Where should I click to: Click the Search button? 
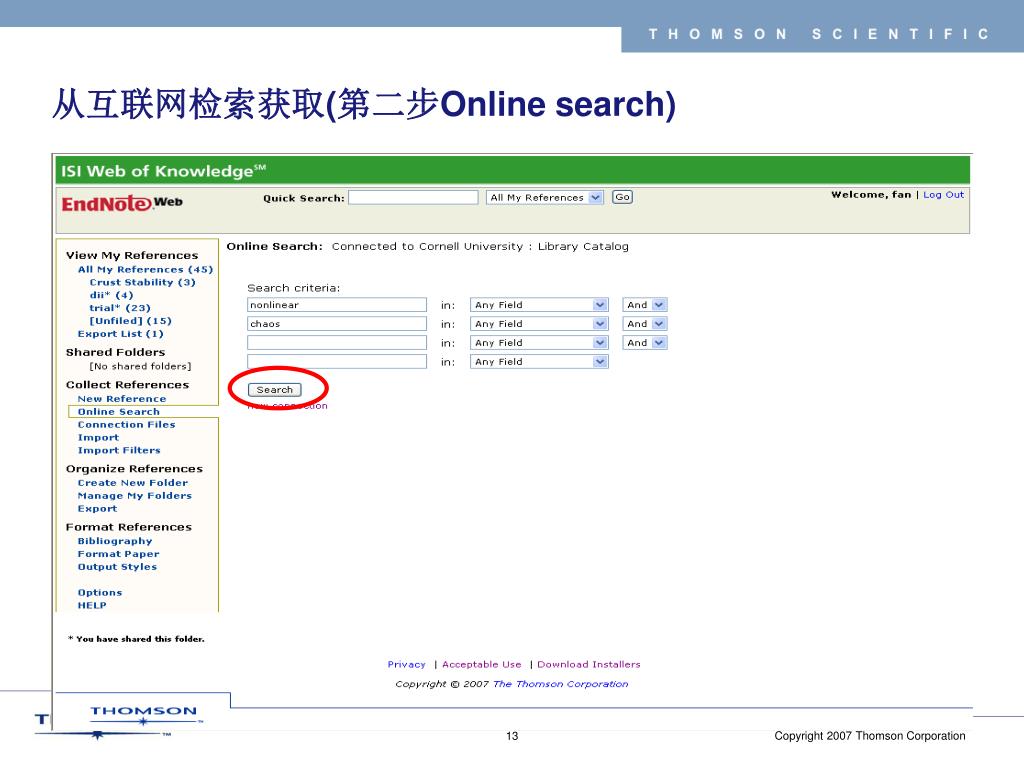tap(274, 390)
